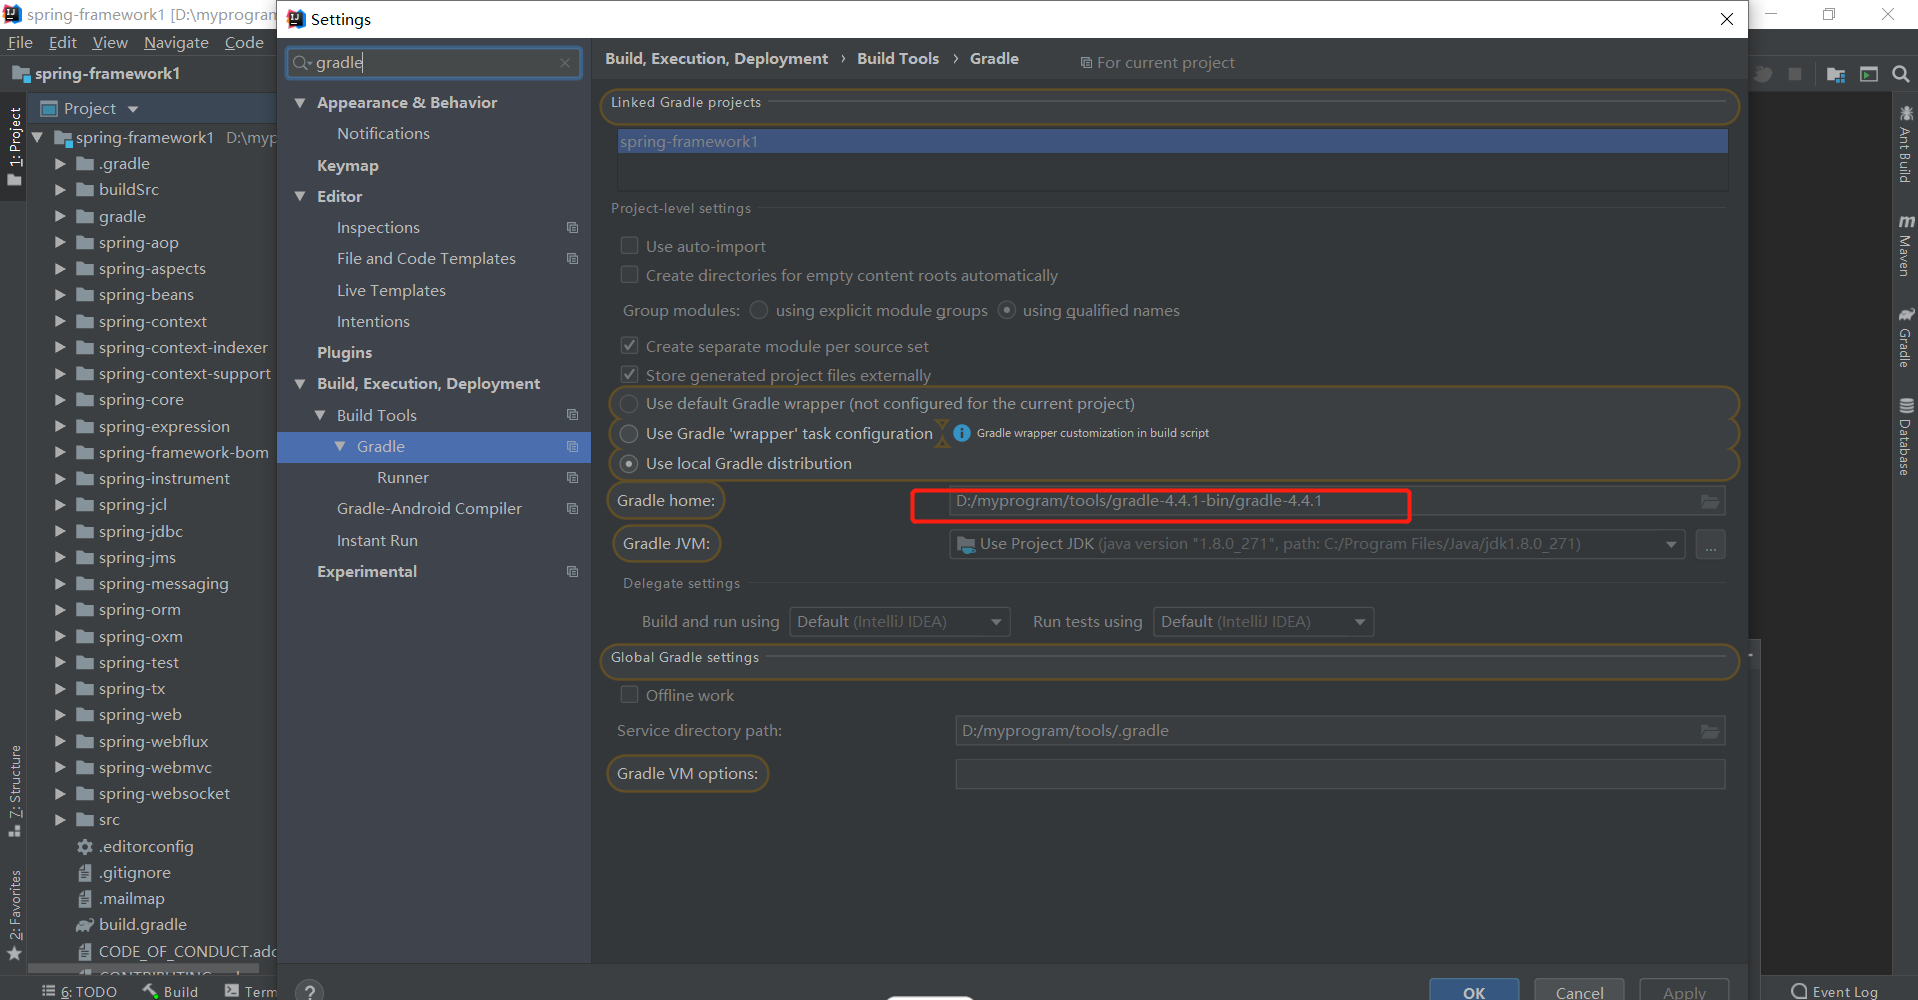Click Gradle VM options input field
This screenshot has width=1918, height=1000.
(x=1340, y=774)
